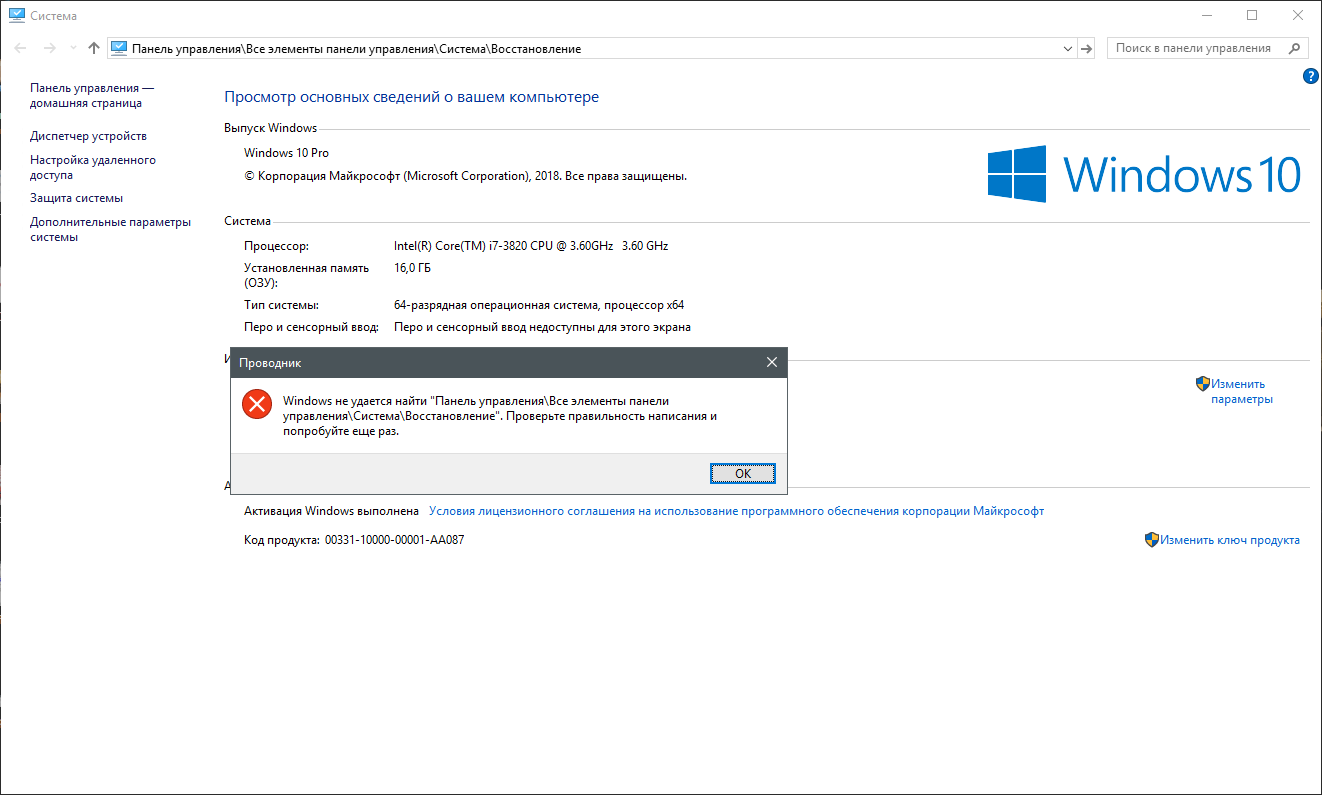This screenshot has height=795, width=1322.
Task: Click the Microsoft copyright 2018 text
Action: (465, 176)
